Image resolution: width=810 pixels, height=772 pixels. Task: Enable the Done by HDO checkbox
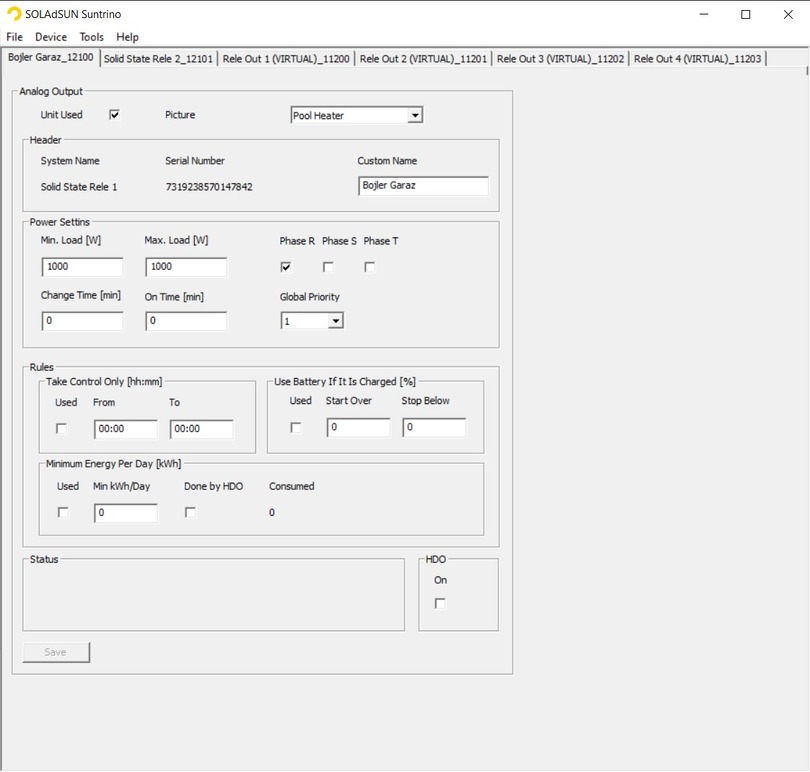(191, 513)
